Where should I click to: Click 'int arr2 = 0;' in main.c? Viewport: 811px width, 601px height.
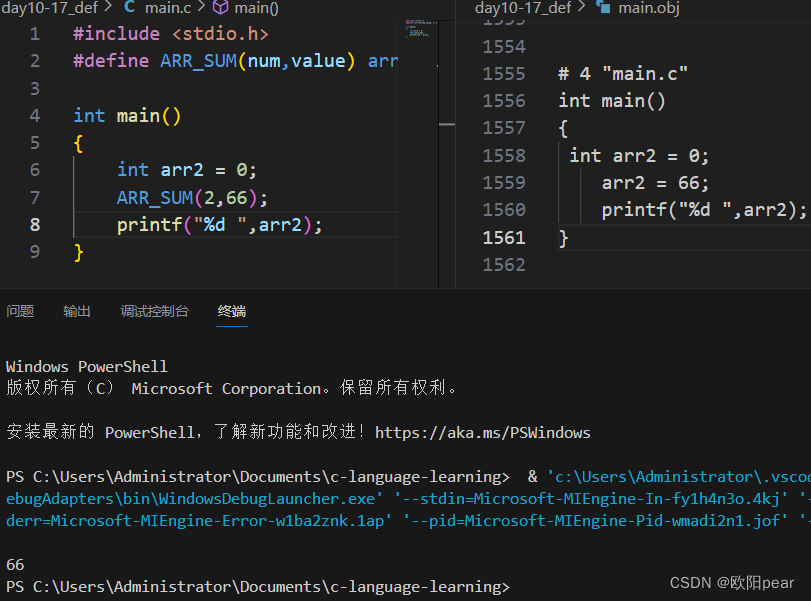[186, 170]
